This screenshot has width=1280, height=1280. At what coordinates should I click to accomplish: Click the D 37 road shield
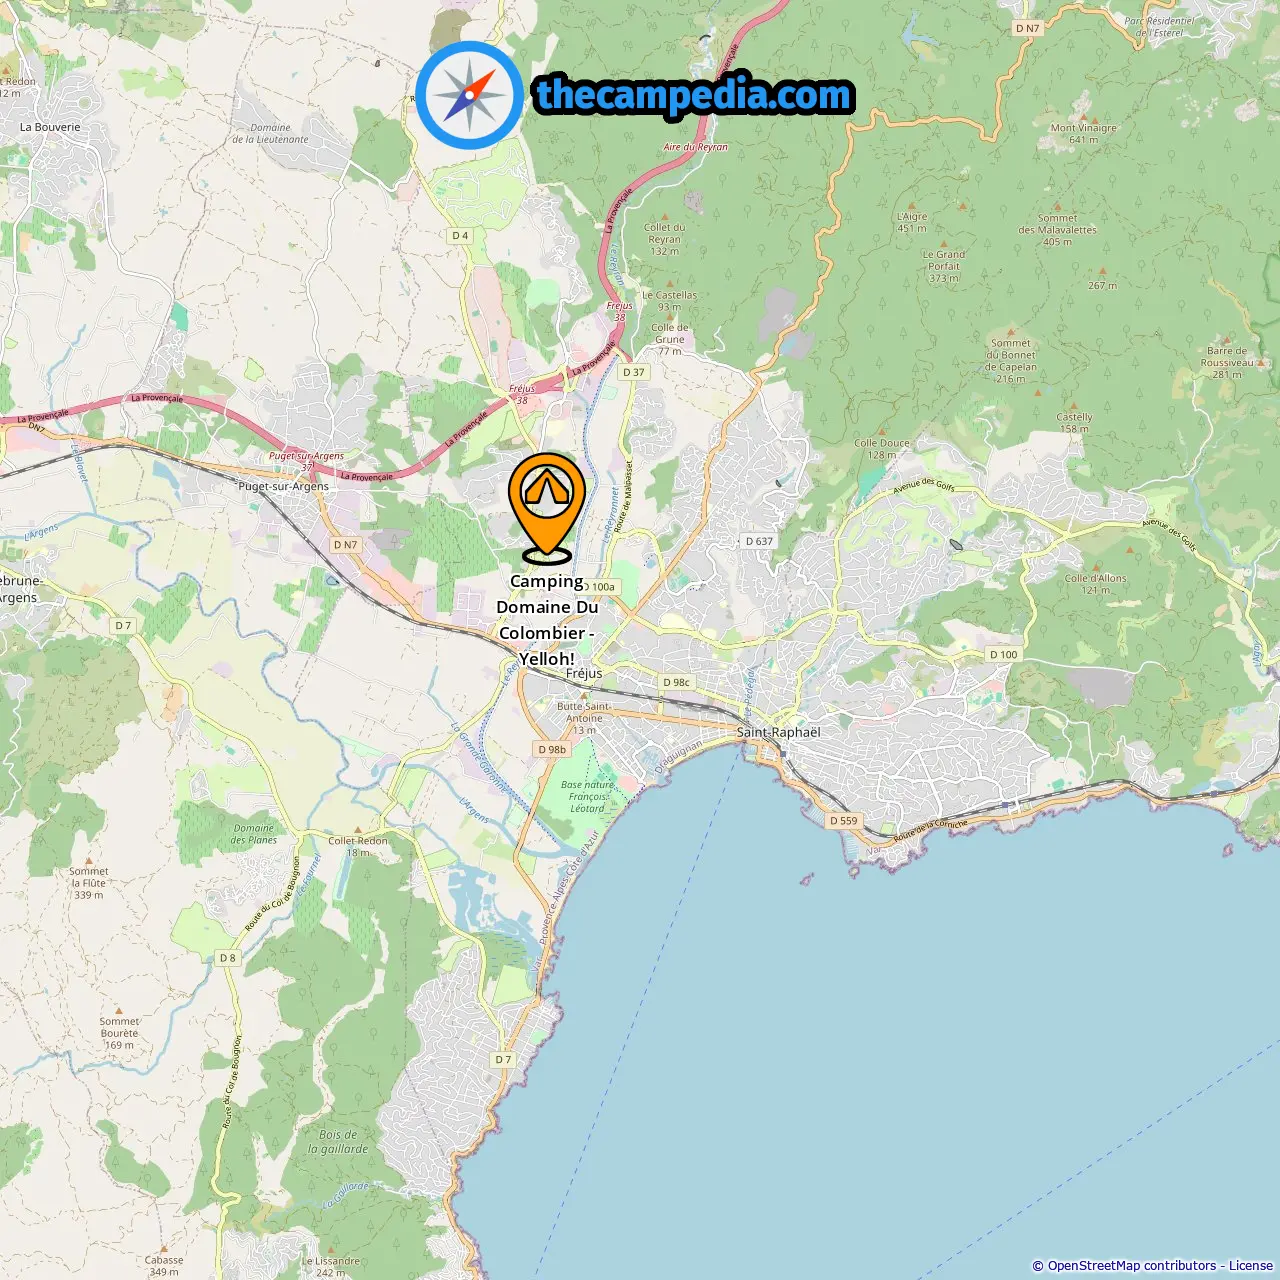coord(634,372)
